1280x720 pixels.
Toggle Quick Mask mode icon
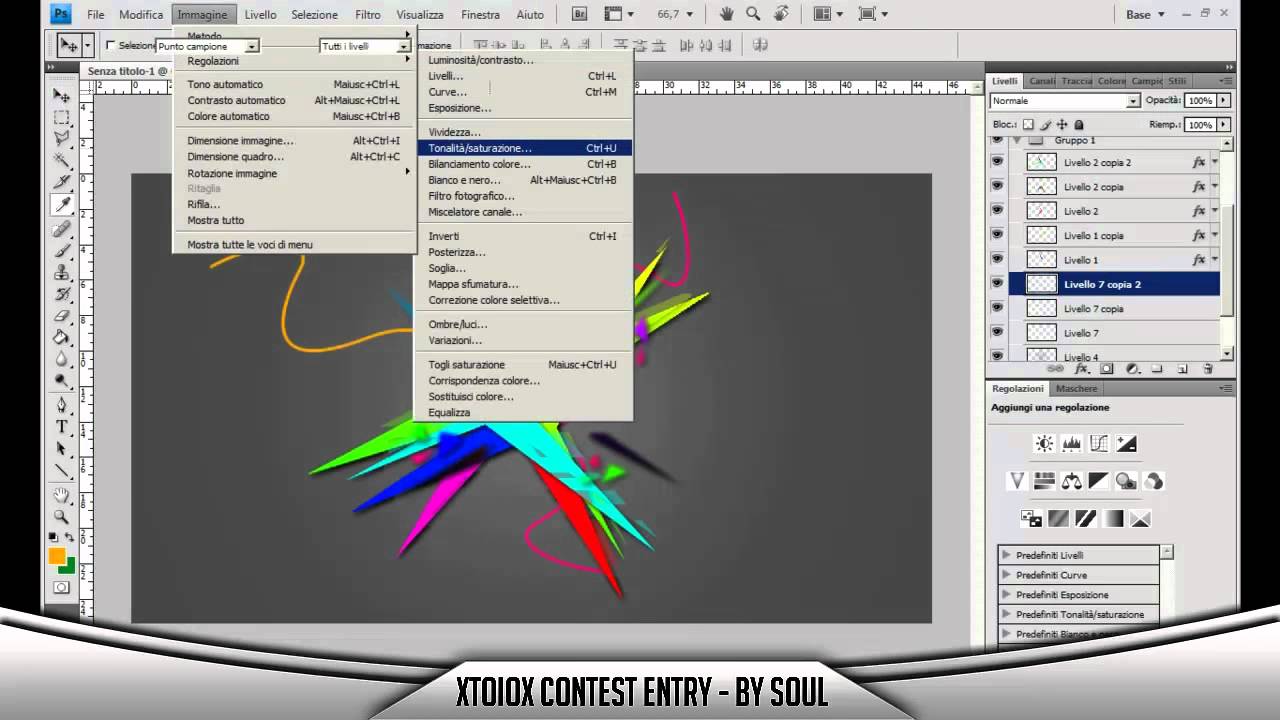pos(62,588)
